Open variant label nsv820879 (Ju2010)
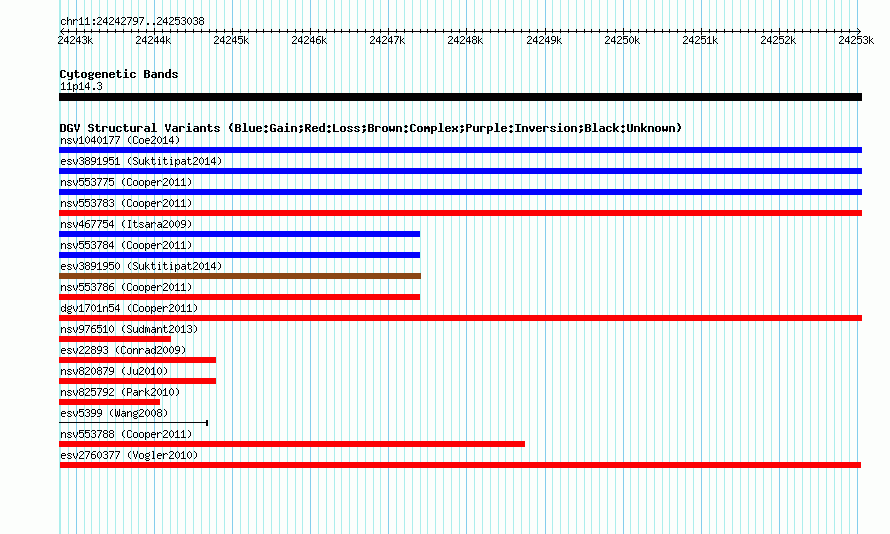 pos(114,371)
